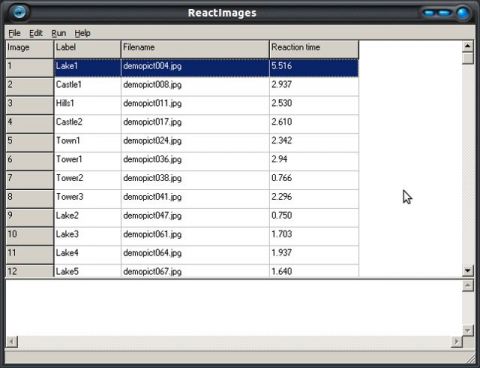Click the 2.937 reaction time cell

point(314,87)
